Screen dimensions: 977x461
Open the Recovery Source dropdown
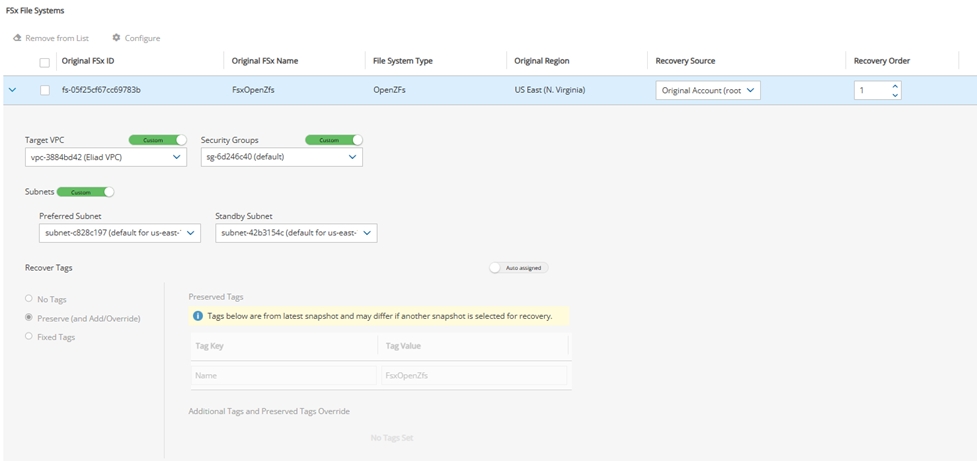point(709,90)
